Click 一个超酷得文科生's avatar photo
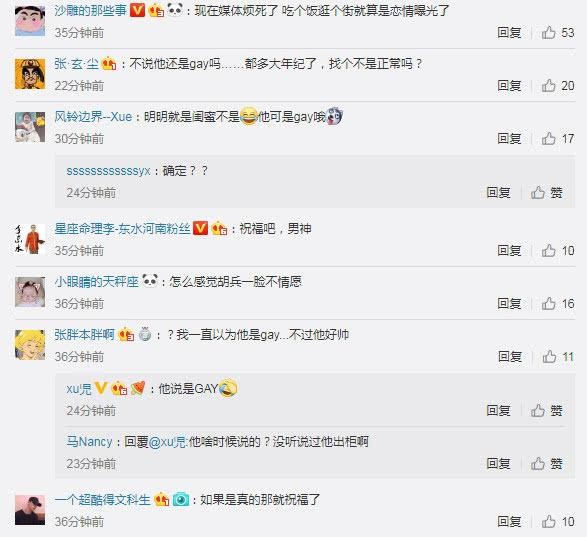The height and width of the screenshot is (537, 587). click(x=30, y=510)
